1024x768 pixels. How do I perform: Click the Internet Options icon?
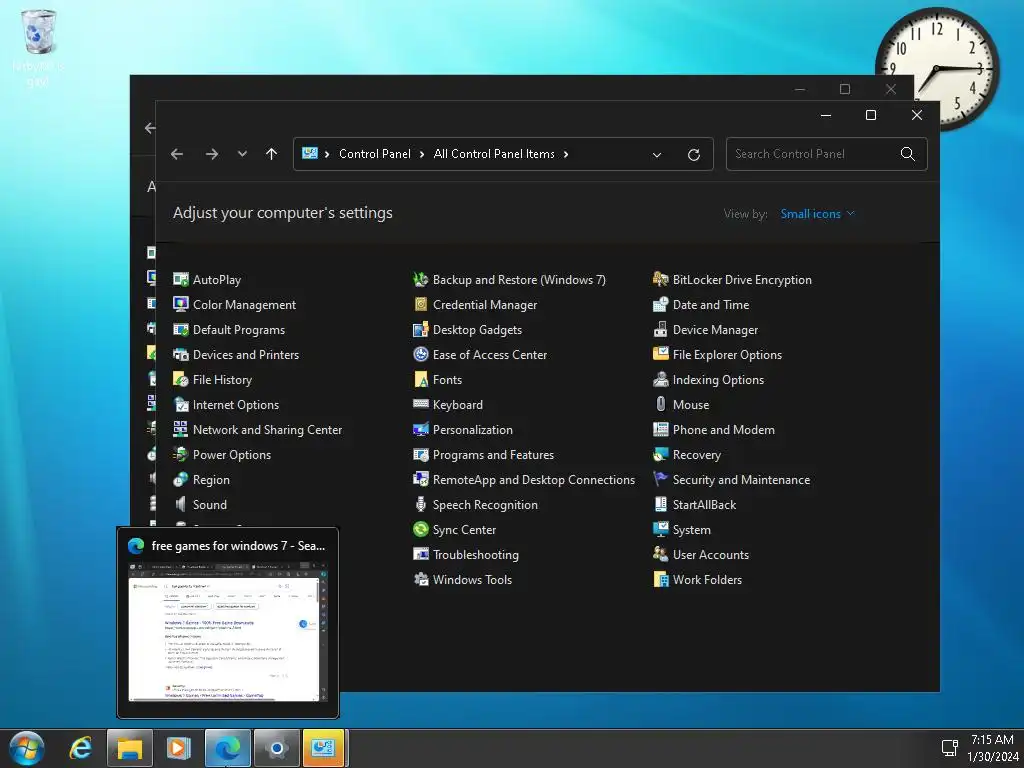click(180, 405)
